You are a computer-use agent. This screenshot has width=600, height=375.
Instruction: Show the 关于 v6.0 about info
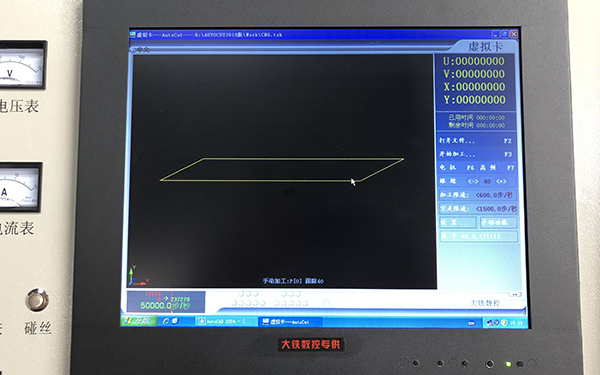point(478,236)
